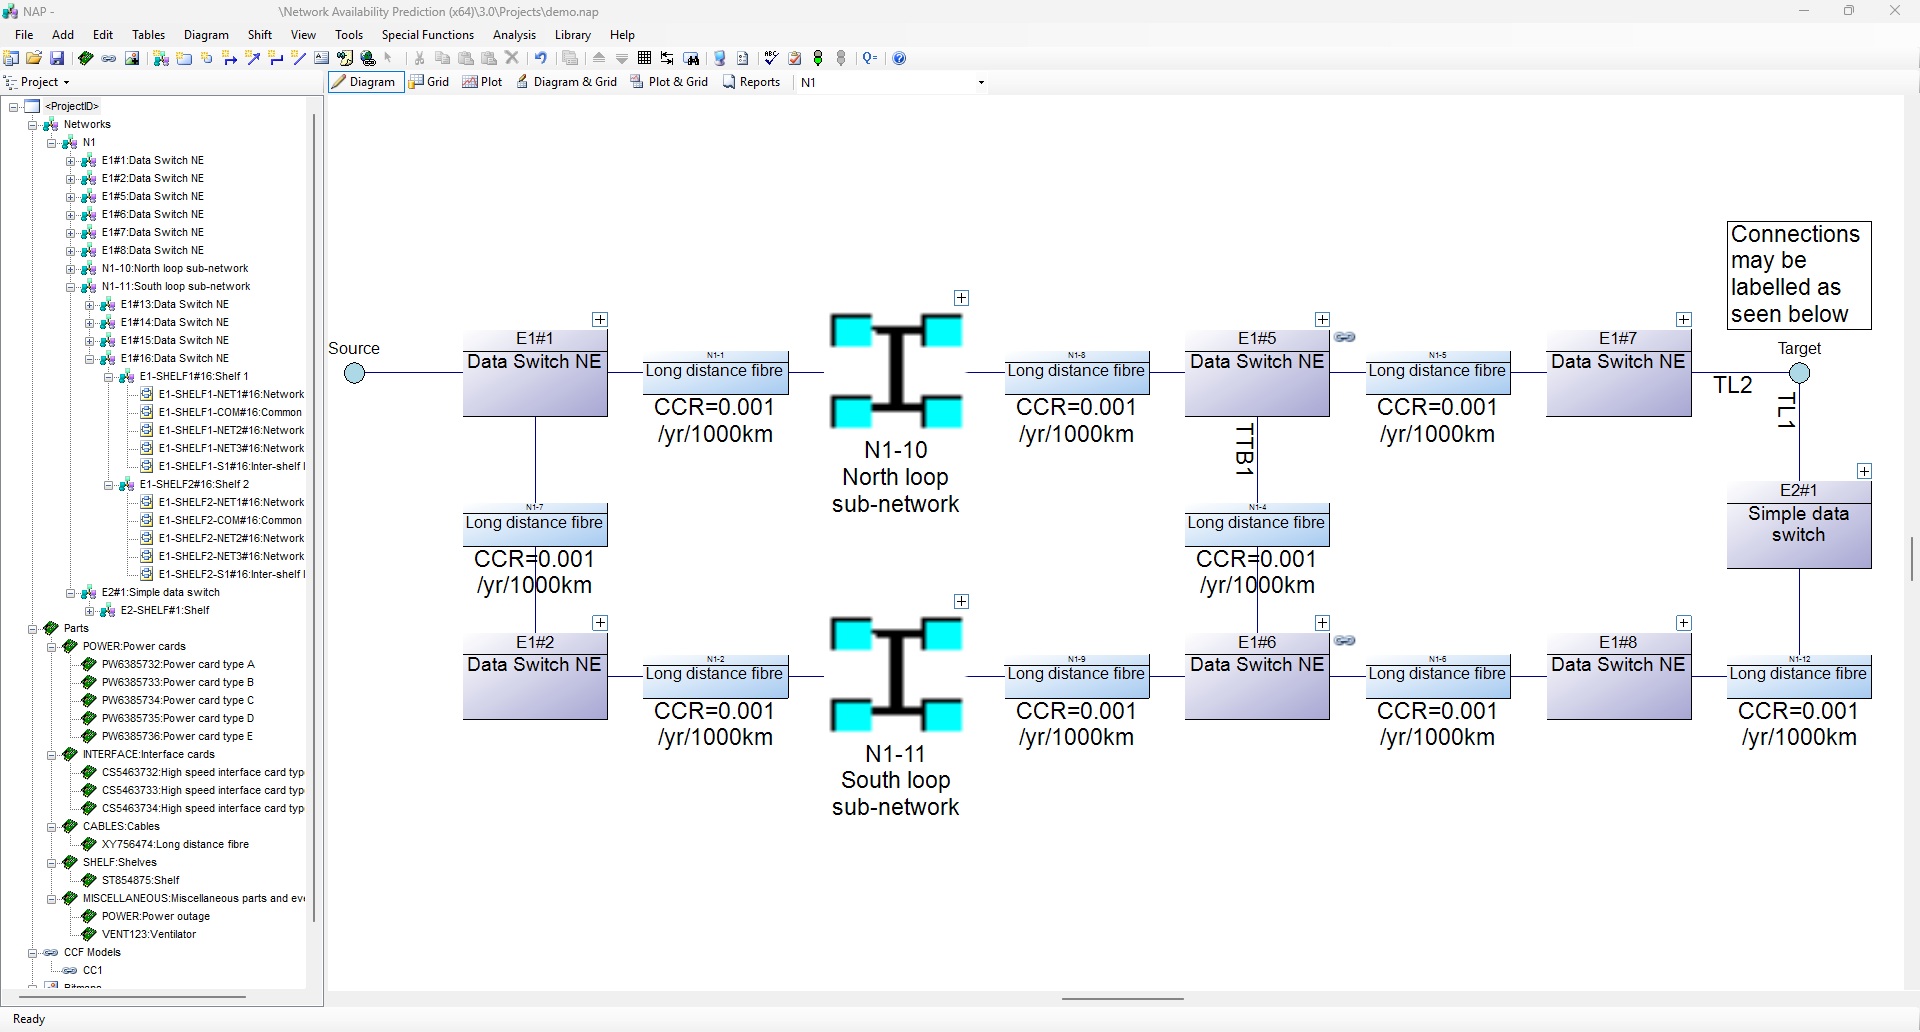Open the Reports view
The height and width of the screenshot is (1032, 1920).
coord(751,82)
